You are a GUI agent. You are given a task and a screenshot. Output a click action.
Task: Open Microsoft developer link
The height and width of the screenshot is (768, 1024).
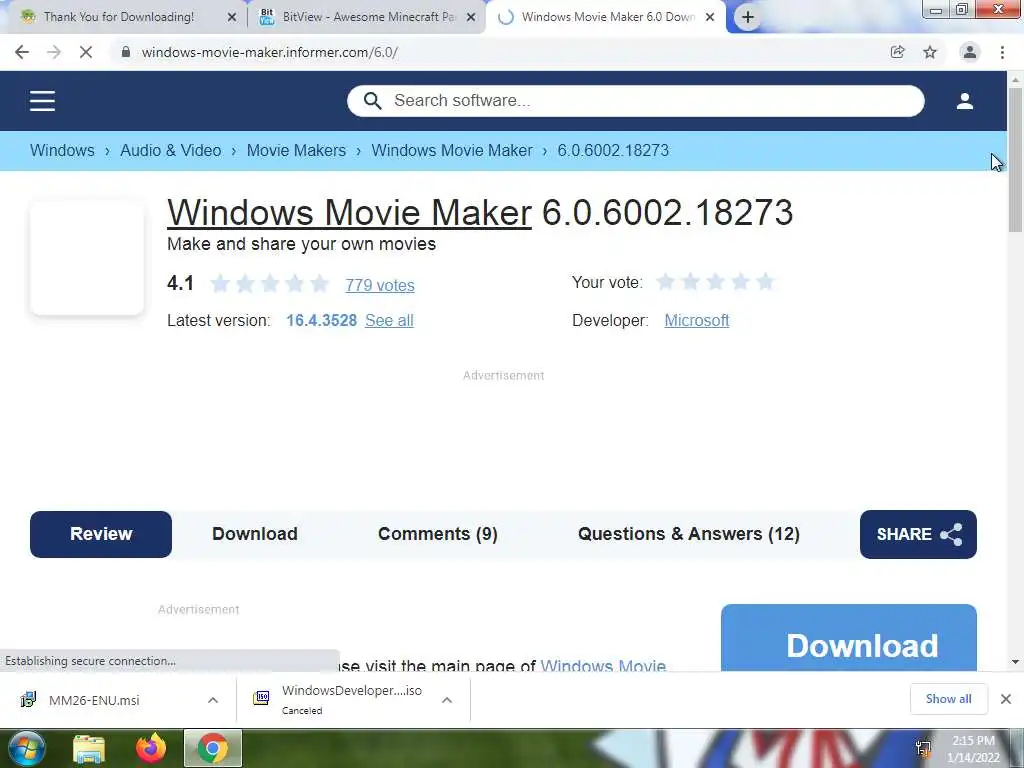coord(697,321)
